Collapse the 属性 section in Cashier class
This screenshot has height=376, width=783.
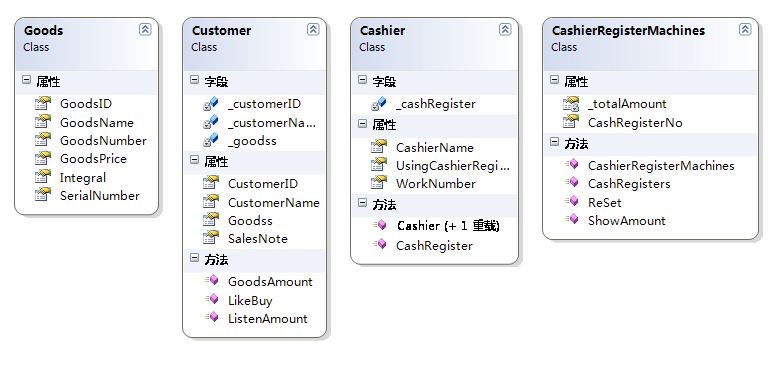(x=362, y=123)
